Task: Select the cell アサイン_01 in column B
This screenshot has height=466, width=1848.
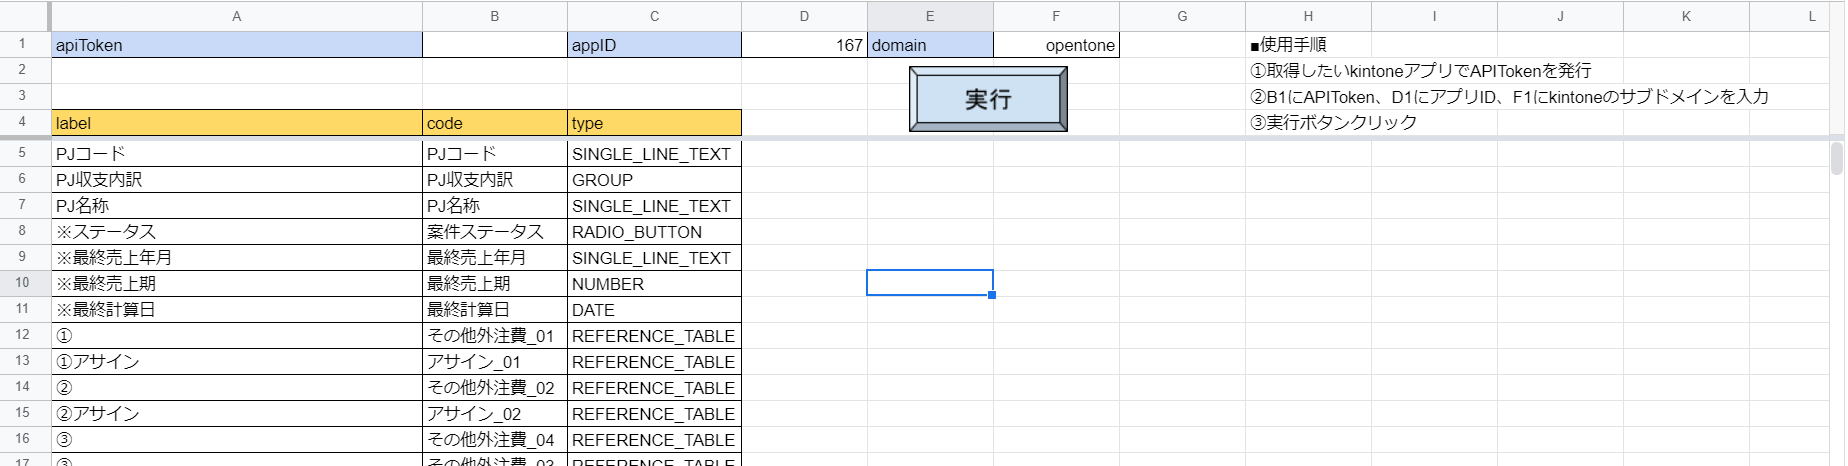Action: tap(495, 362)
